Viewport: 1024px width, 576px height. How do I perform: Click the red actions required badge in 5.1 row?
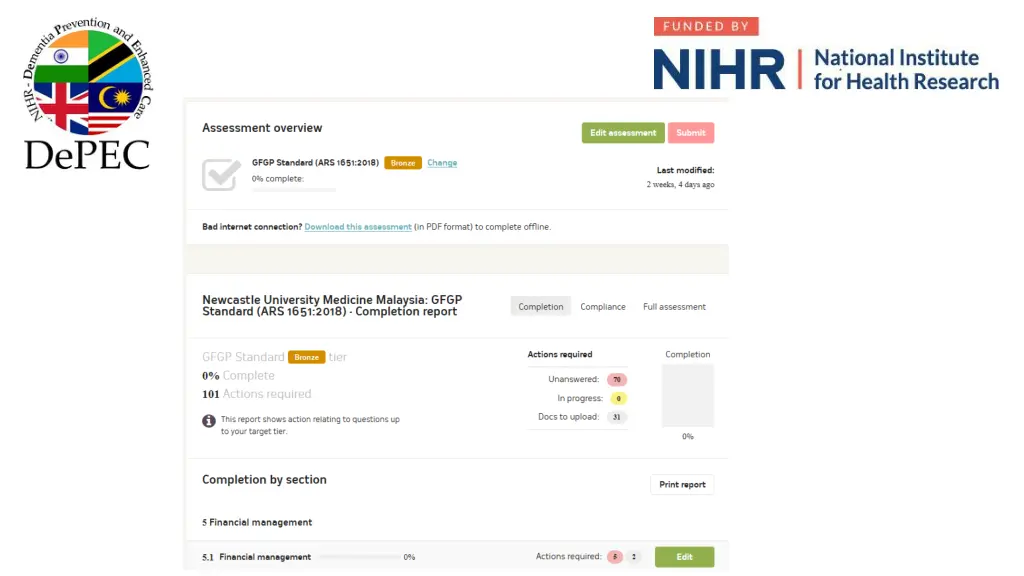(615, 557)
